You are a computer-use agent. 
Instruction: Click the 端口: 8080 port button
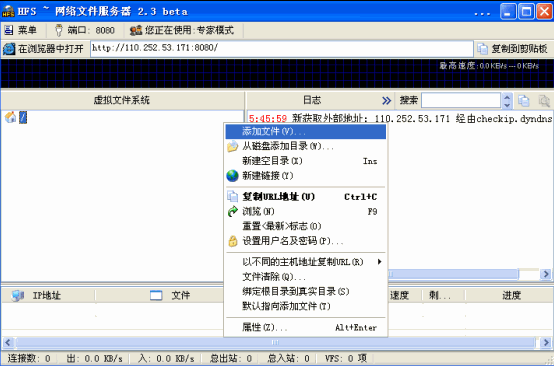click(85, 30)
